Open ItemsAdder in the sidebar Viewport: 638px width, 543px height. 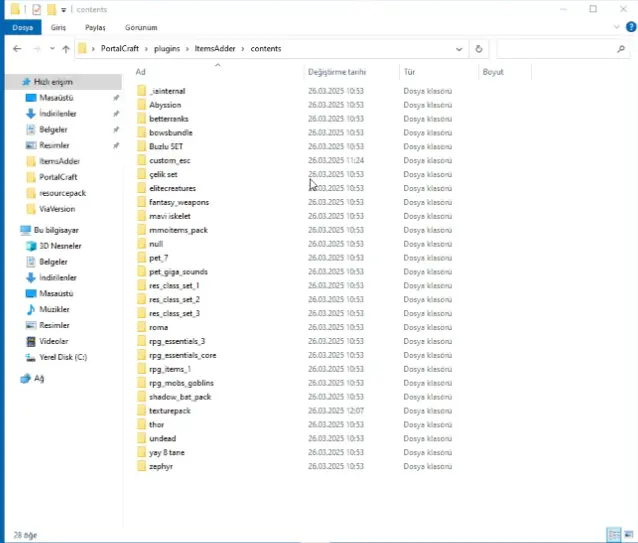[x=59, y=161]
